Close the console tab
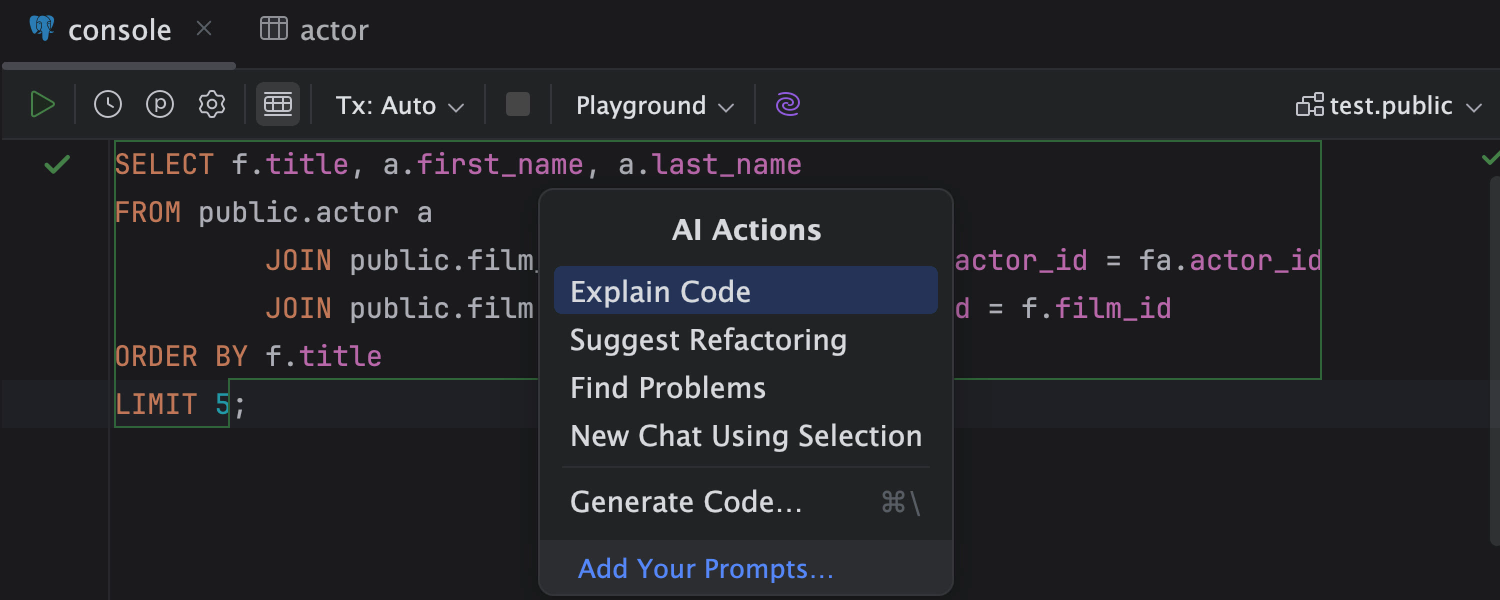 [204, 30]
